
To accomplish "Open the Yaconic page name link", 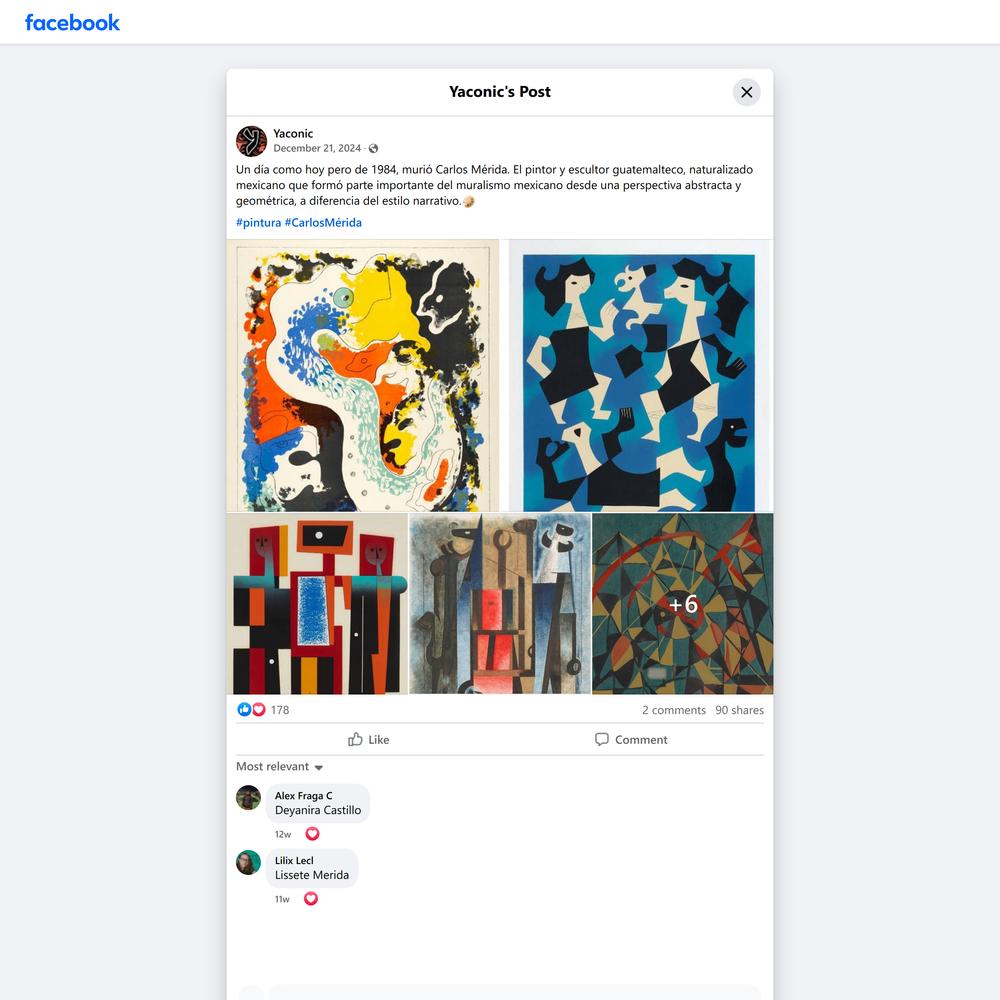I will pos(293,133).
